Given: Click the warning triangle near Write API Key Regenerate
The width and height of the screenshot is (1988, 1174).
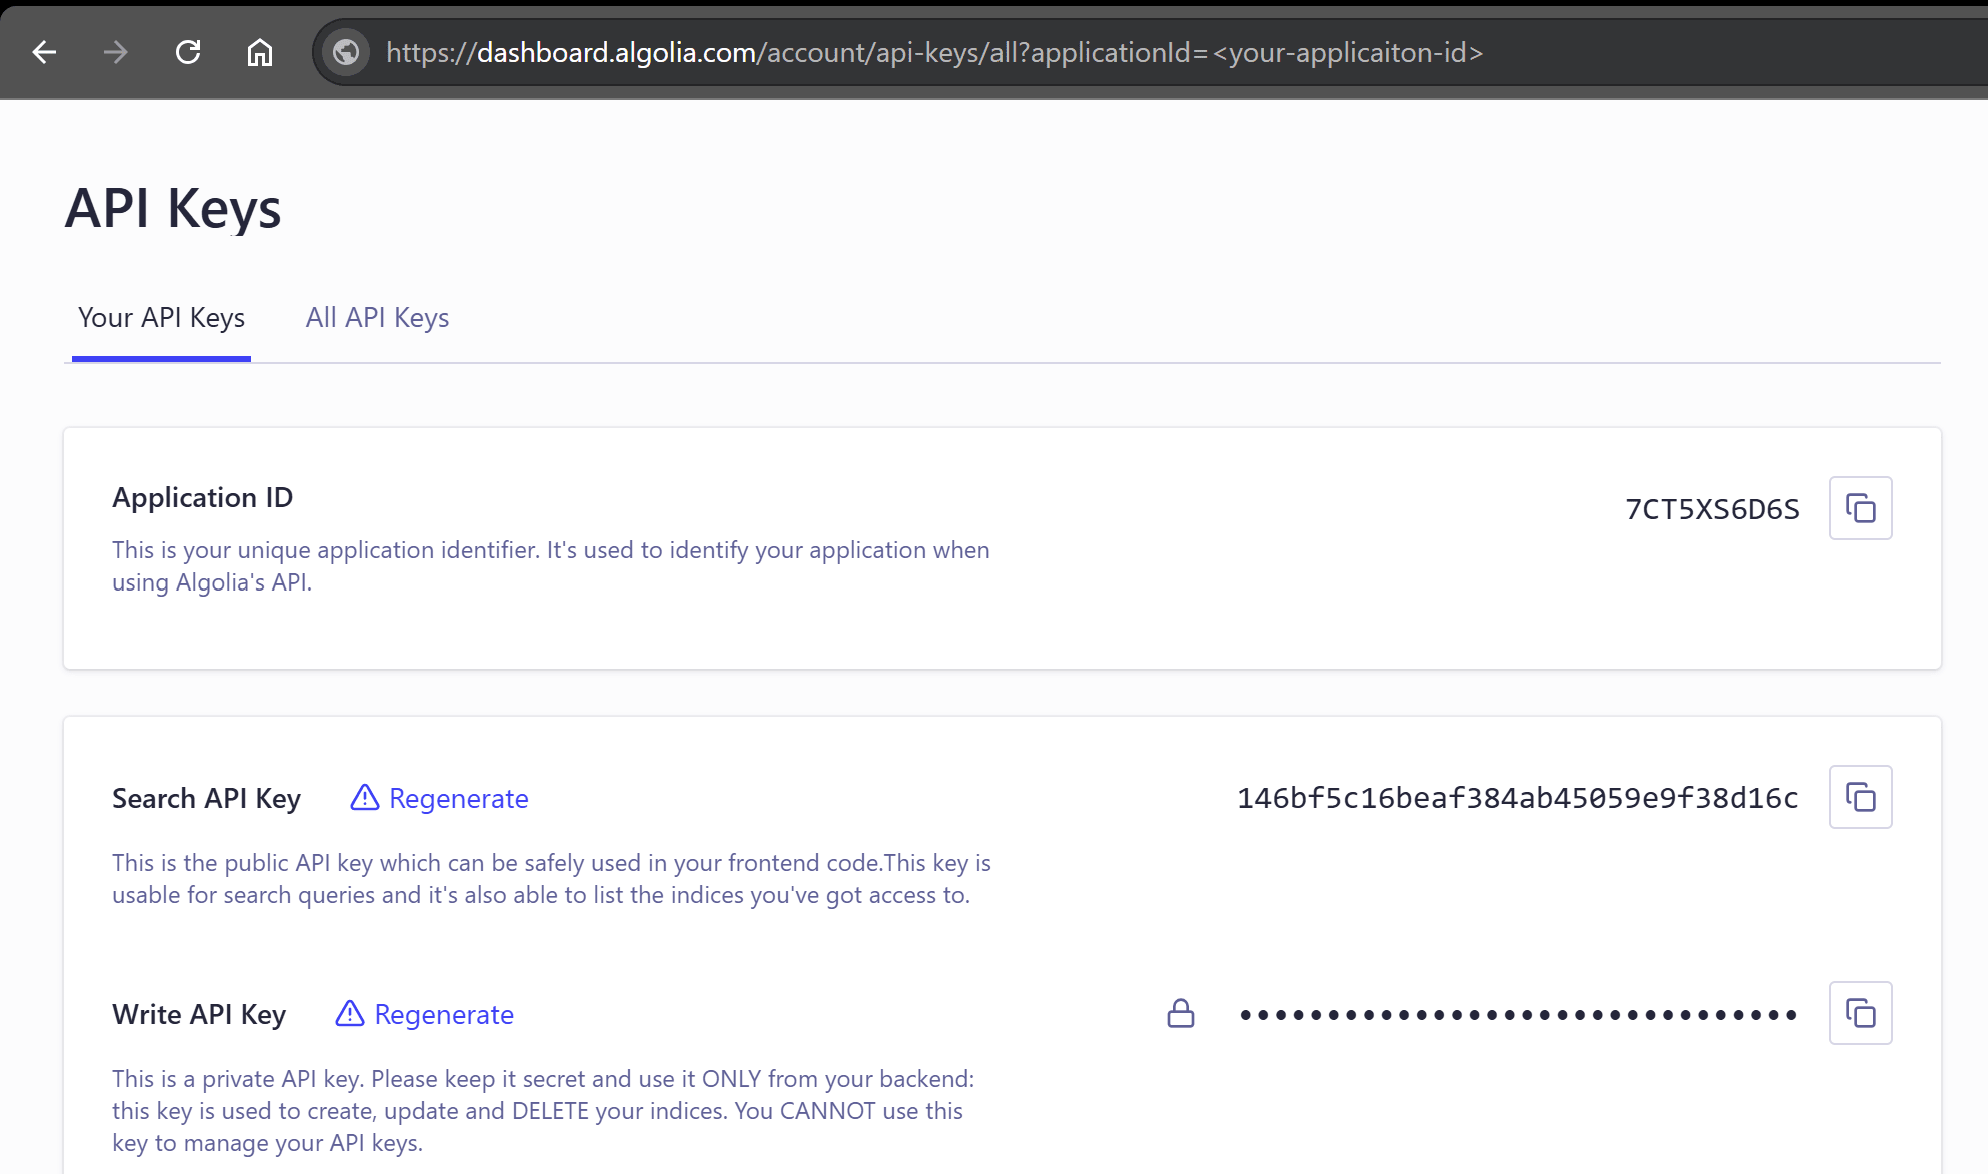Looking at the screenshot, I should point(348,1013).
